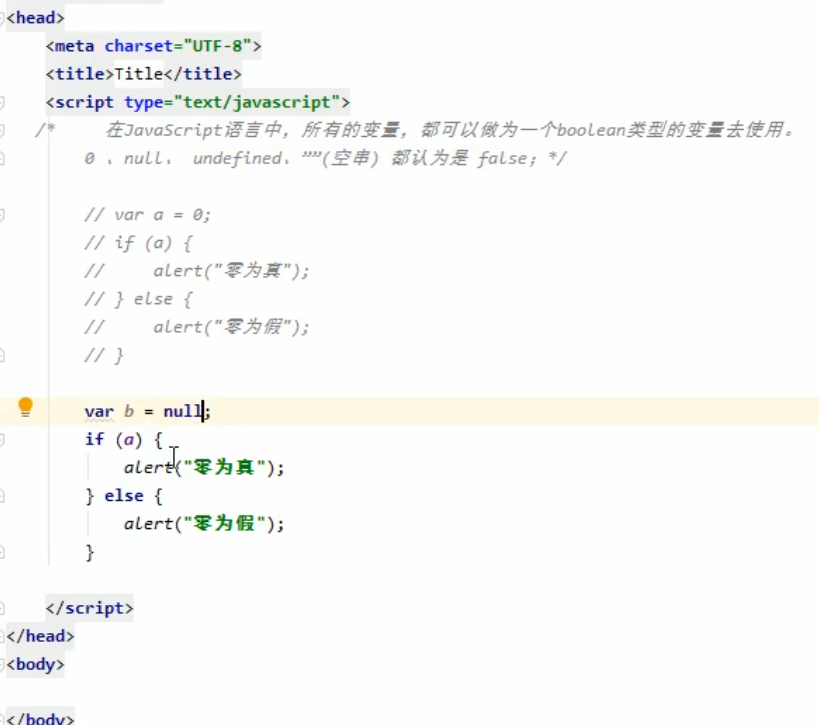Collapse the fold marker beside the script tag
Viewport: 819px width, 725px height.
[2, 102]
